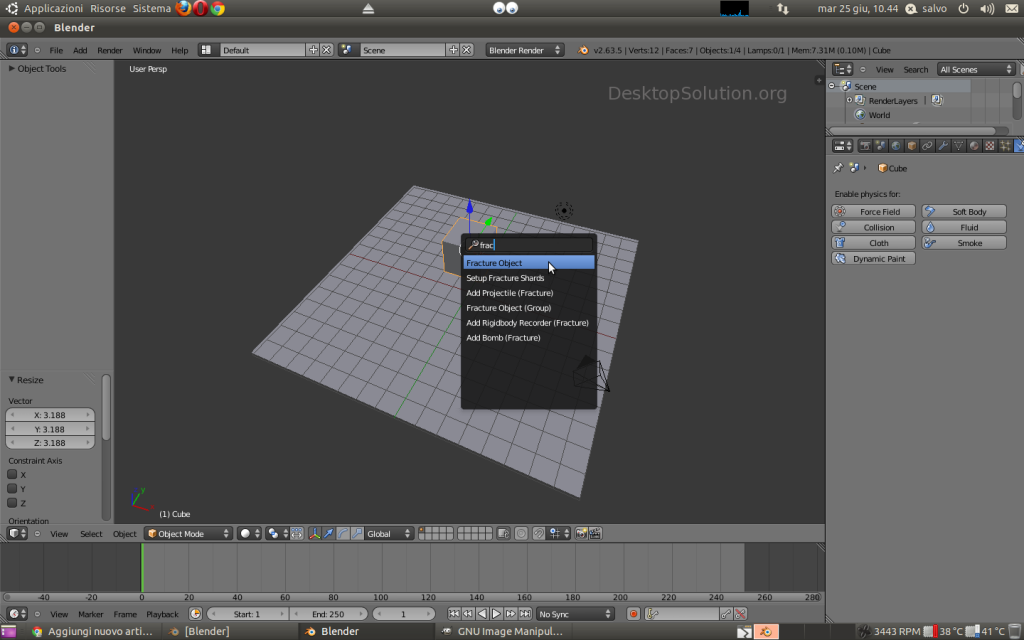
Task: Toggle automatic keyframe record button
Action: [633, 614]
